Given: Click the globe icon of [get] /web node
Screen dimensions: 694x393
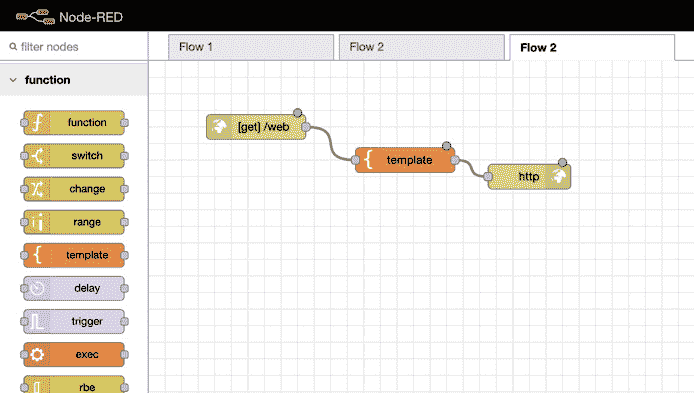Looking at the screenshot, I should 219,127.
